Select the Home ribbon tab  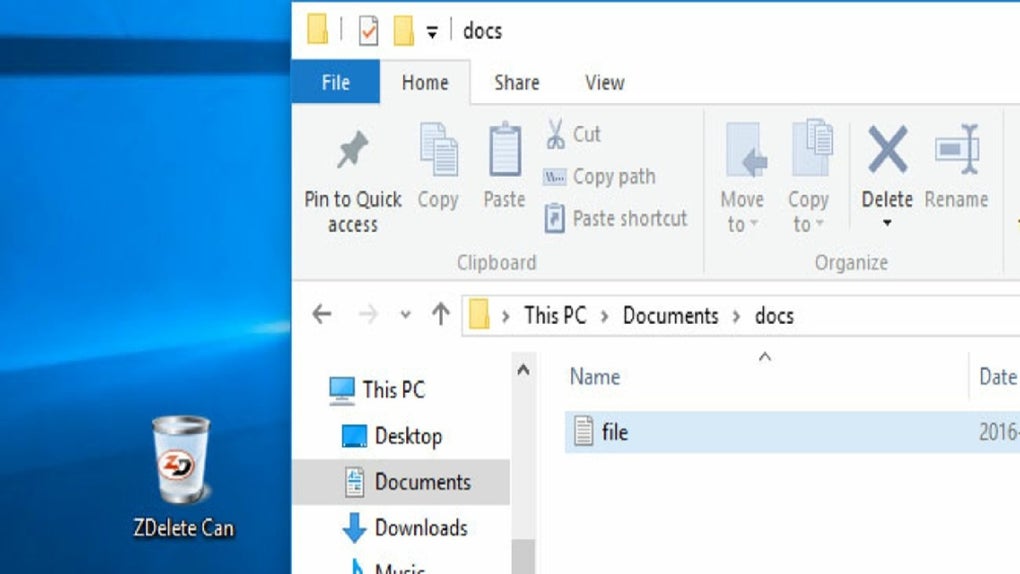pyautogui.click(x=425, y=82)
